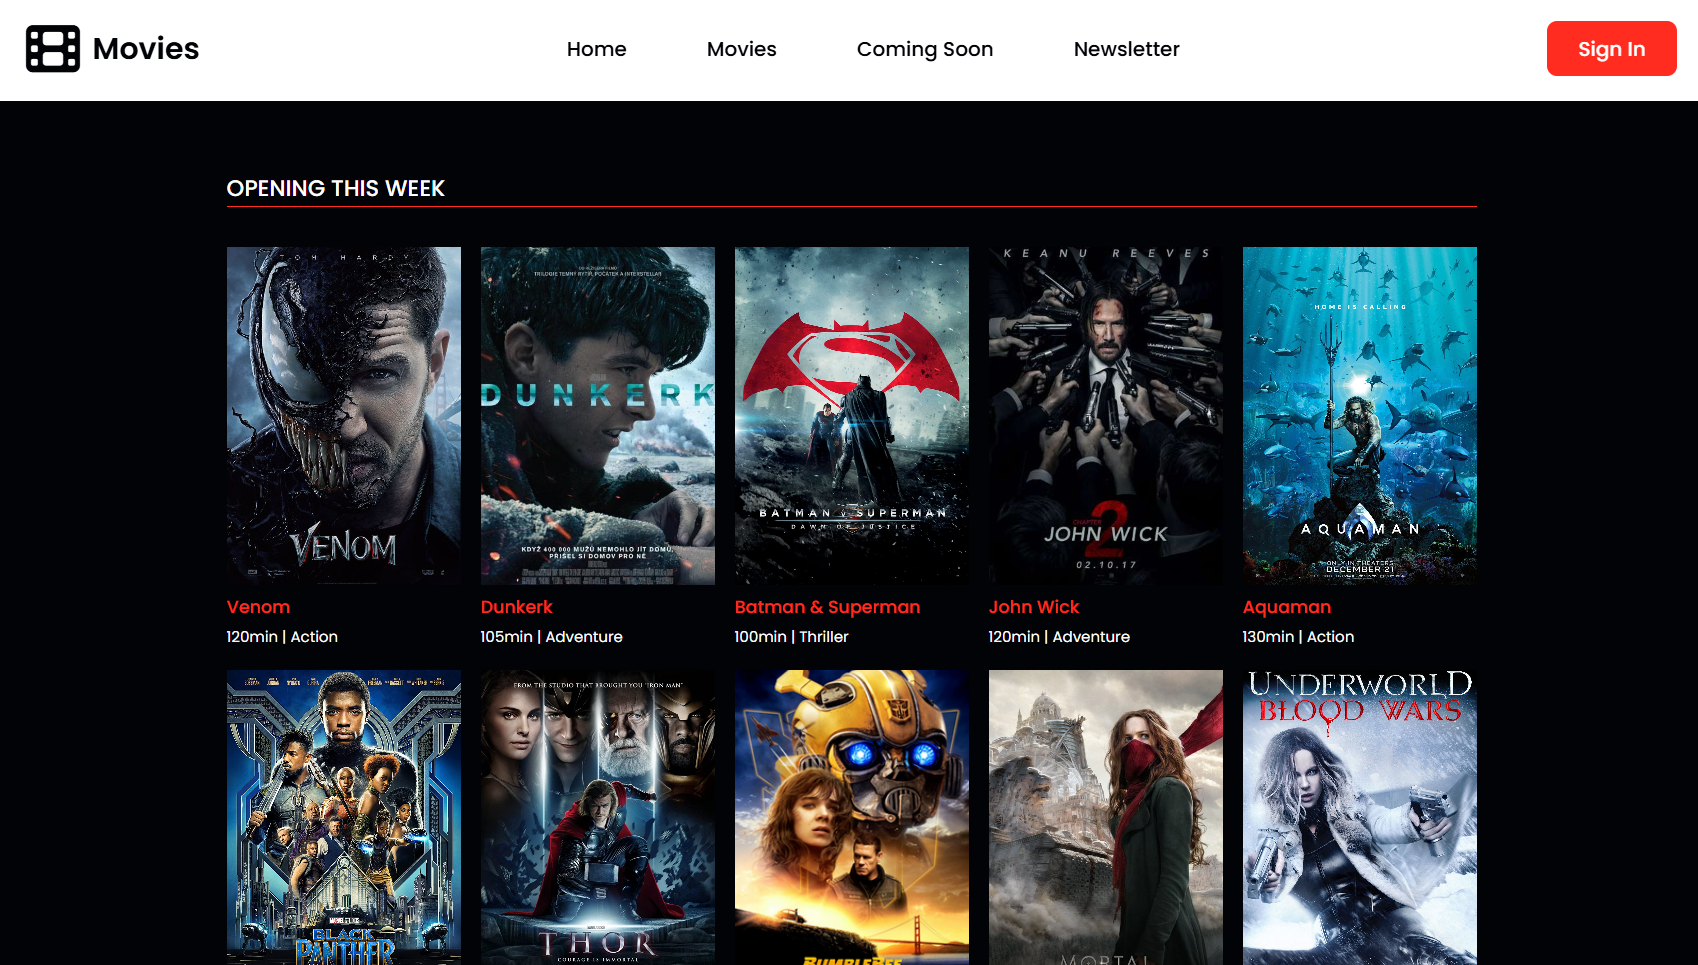Click the Venom title link
This screenshot has width=1698, height=965.
[x=258, y=607]
